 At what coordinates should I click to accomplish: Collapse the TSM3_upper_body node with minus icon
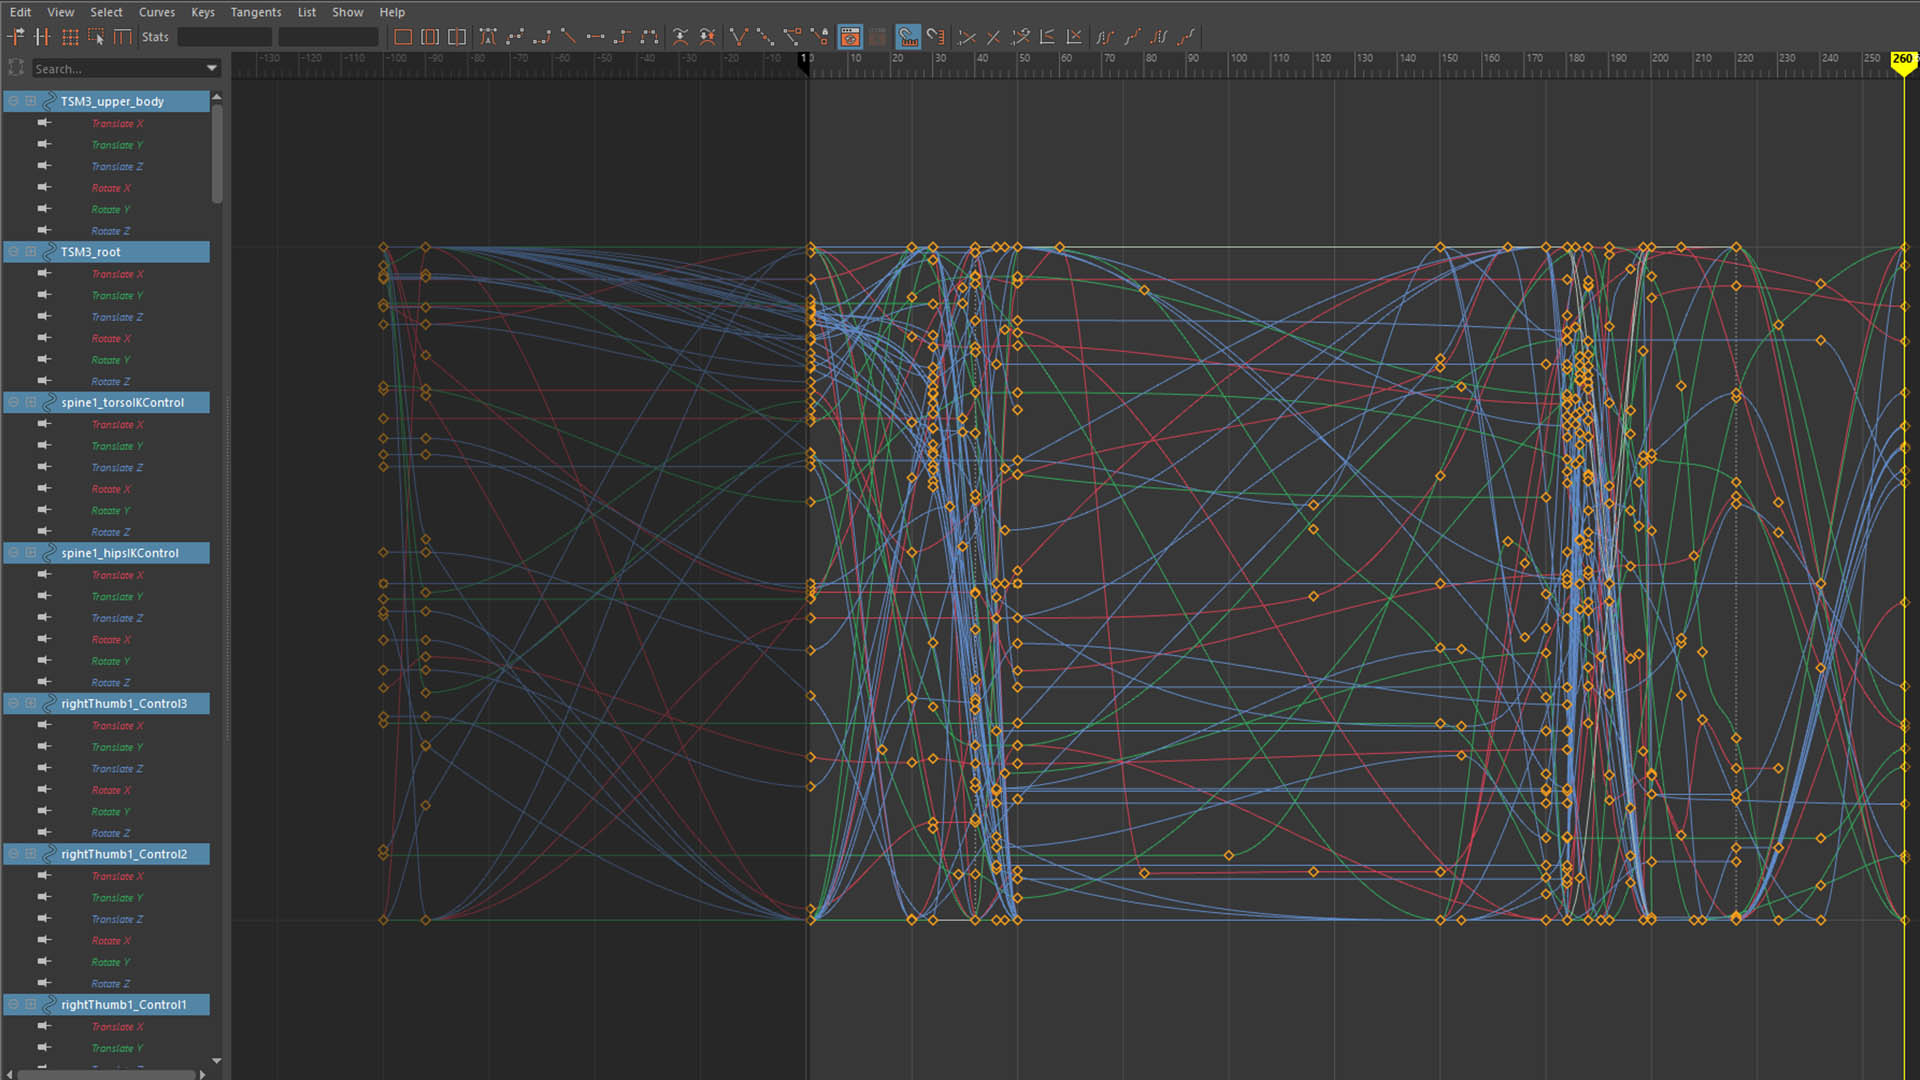[14, 101]
